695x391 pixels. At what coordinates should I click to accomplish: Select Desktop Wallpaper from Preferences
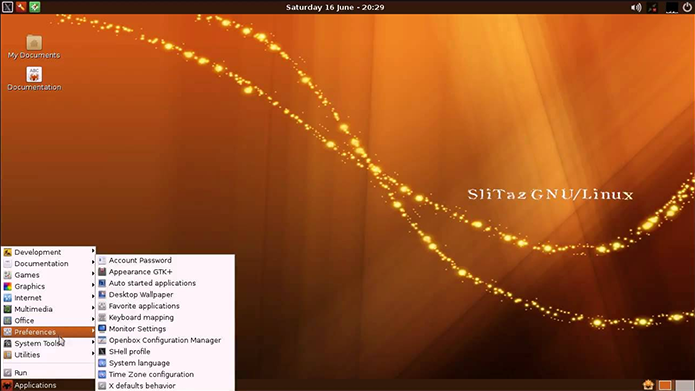coord(165,294)
